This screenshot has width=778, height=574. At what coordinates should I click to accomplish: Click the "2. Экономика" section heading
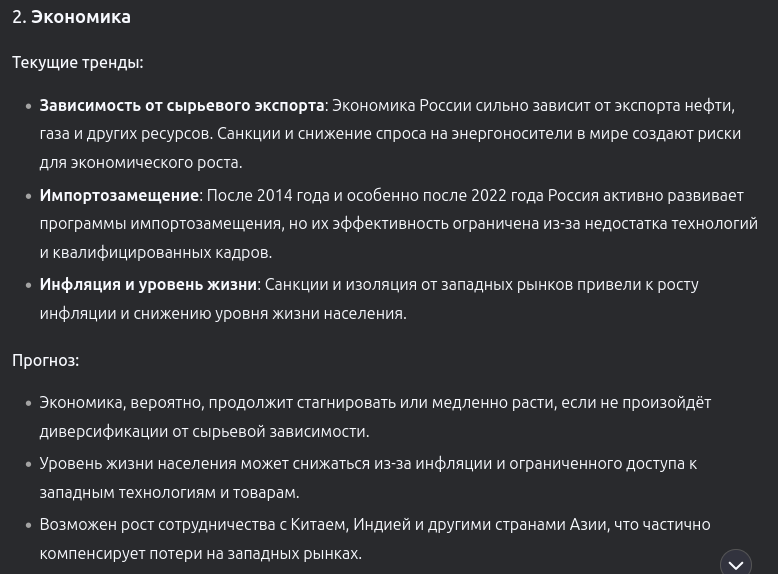point(71,17)
